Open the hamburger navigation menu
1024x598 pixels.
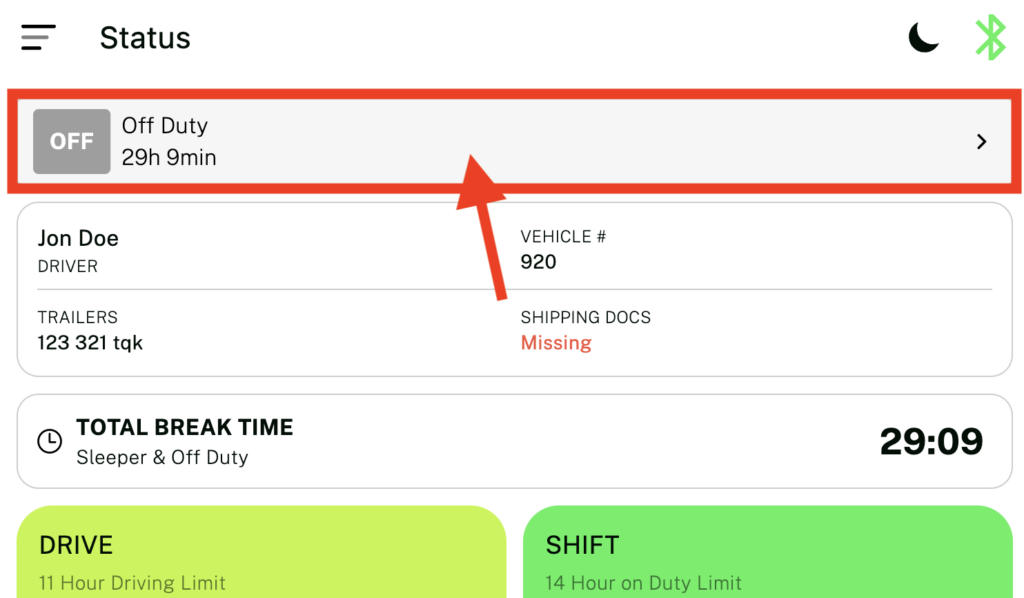[38, 38]
